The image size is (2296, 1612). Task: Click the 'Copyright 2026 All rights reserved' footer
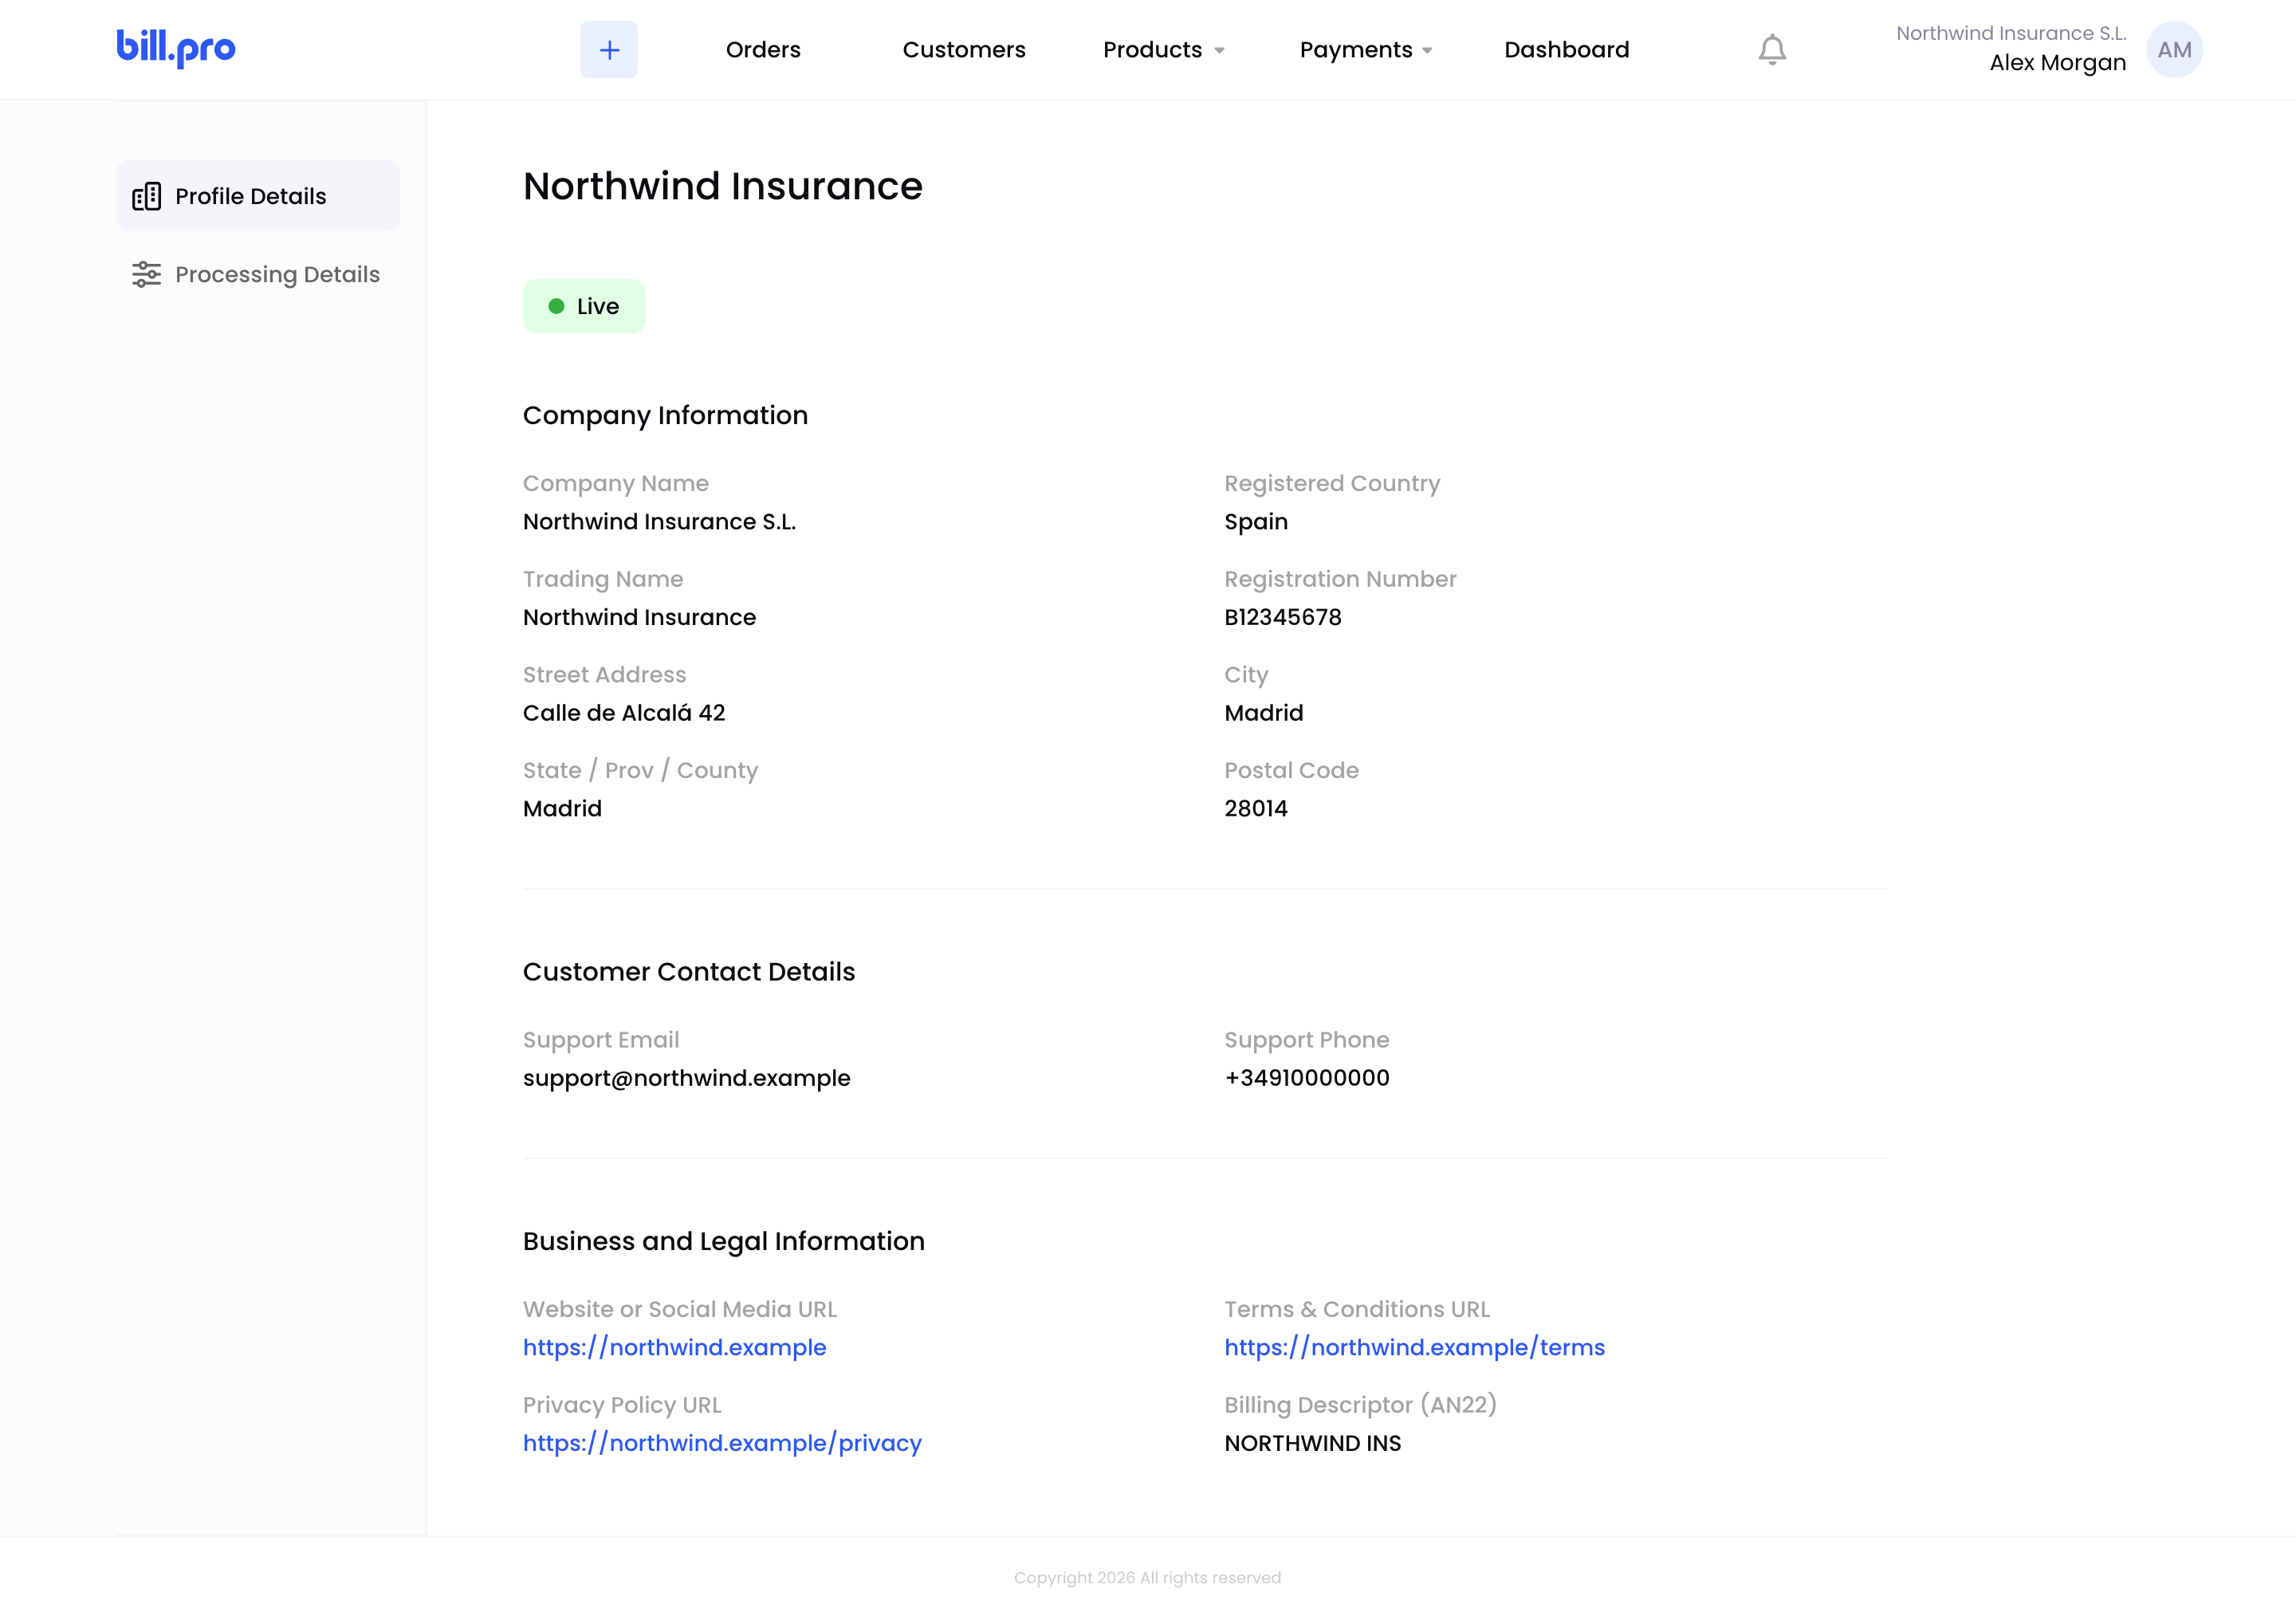pos(1147,1577)
